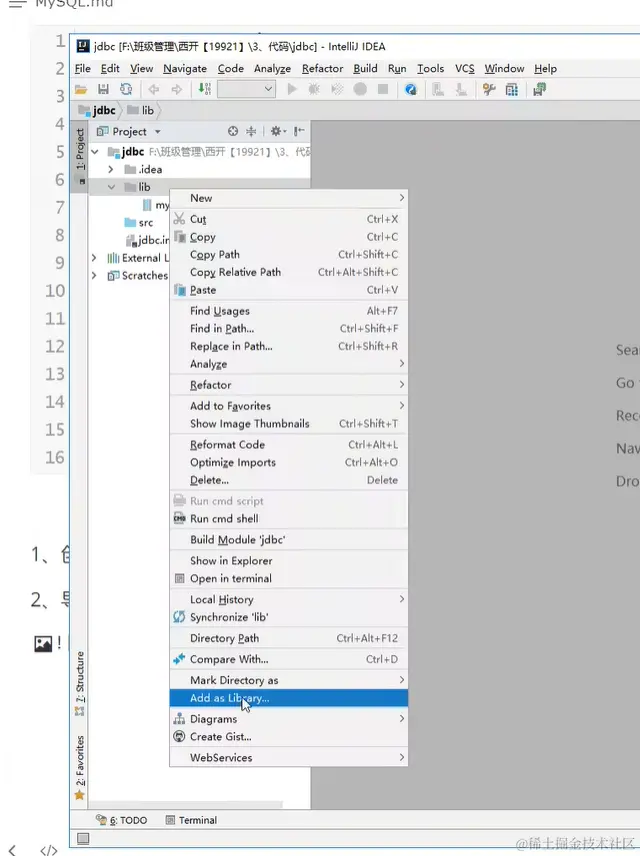Screen dimensions: 640x856
Task: Choose Copy Path from the context menu
Action: pyautogui.click(x=288, y=254)
